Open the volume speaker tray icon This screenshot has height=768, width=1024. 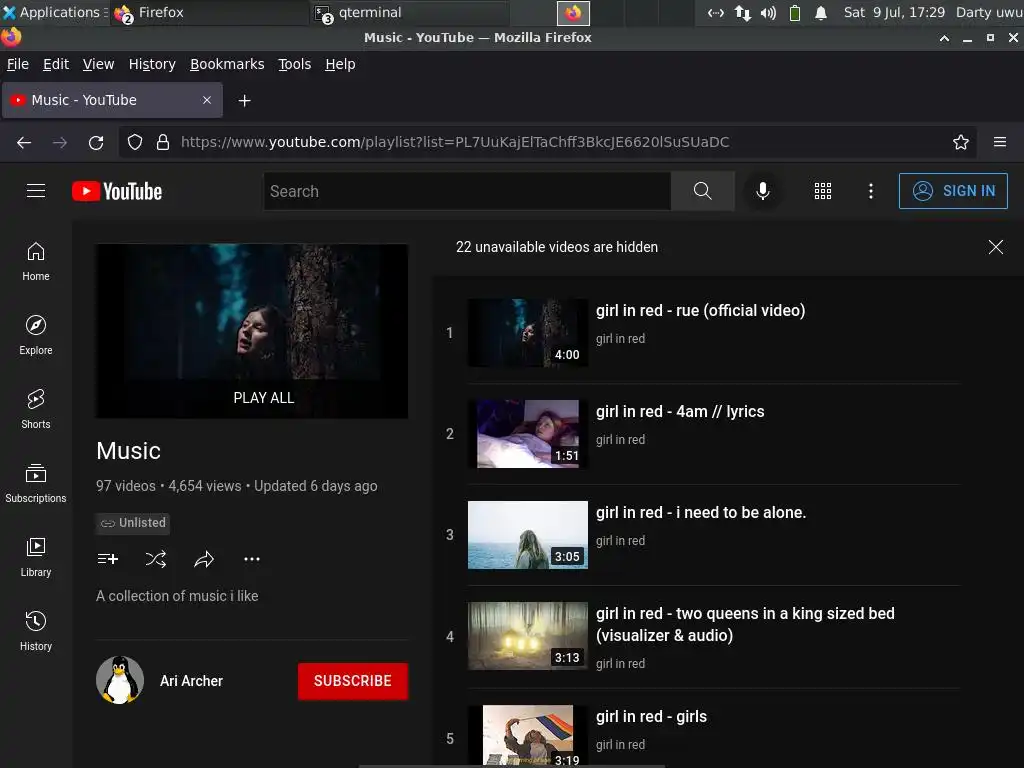coord(768,13)
